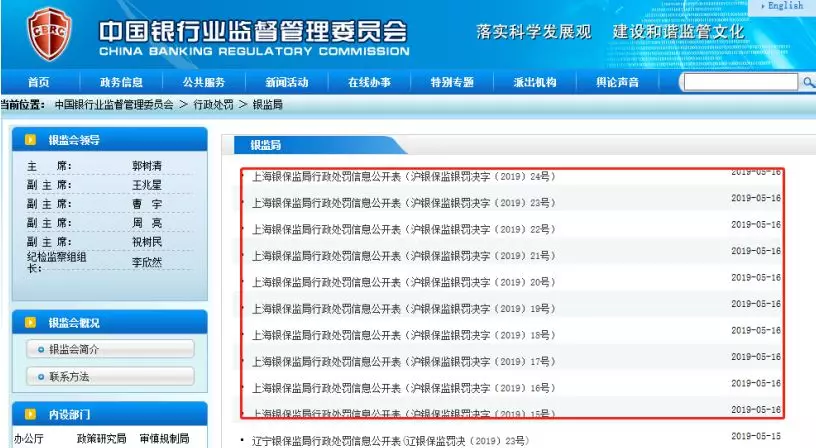Click the yellow icon beside 银监会概况
Image resolution: width=816 pixels, height=448 pixels.
(31, 323)
